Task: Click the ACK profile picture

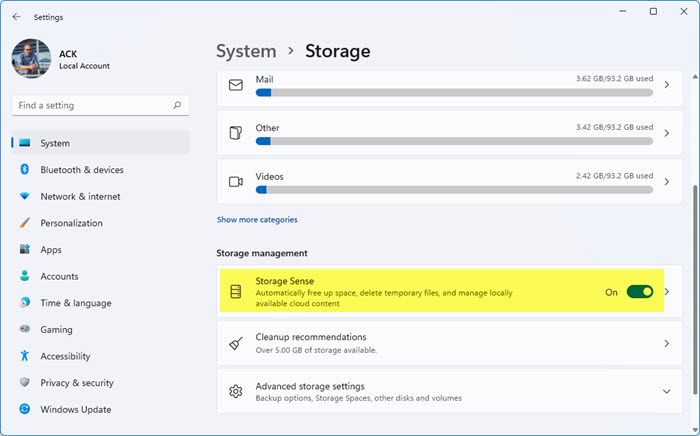Action: click(x=31, y=58)
